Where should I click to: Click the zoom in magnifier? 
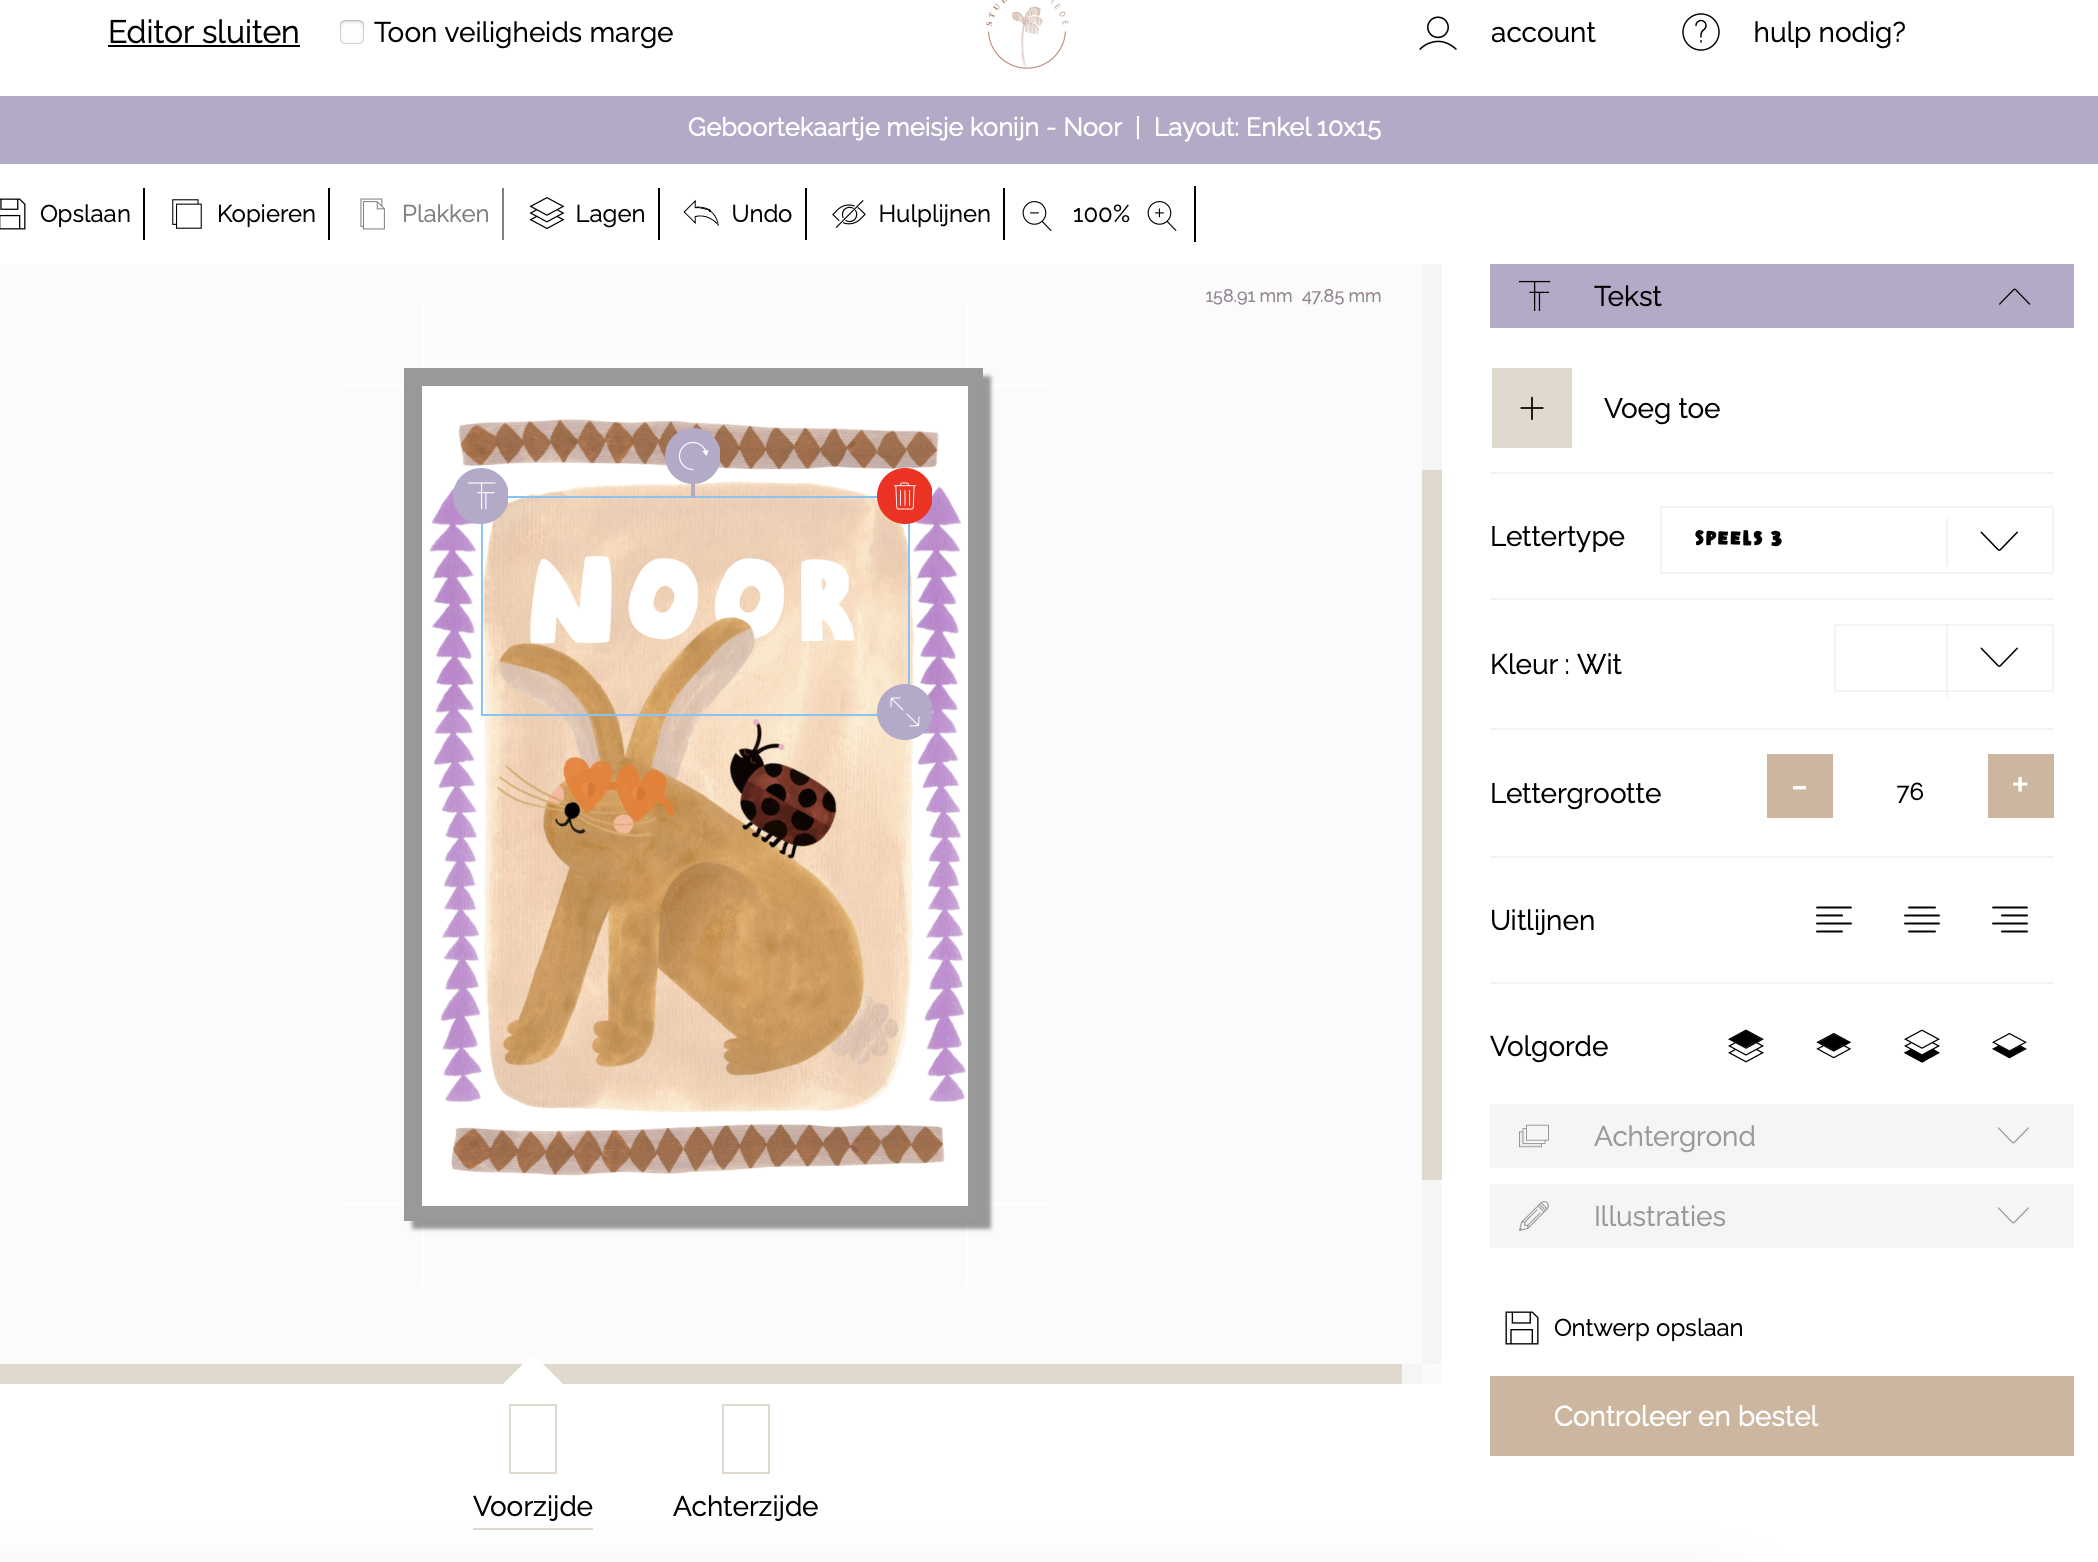coord(1161,214)
